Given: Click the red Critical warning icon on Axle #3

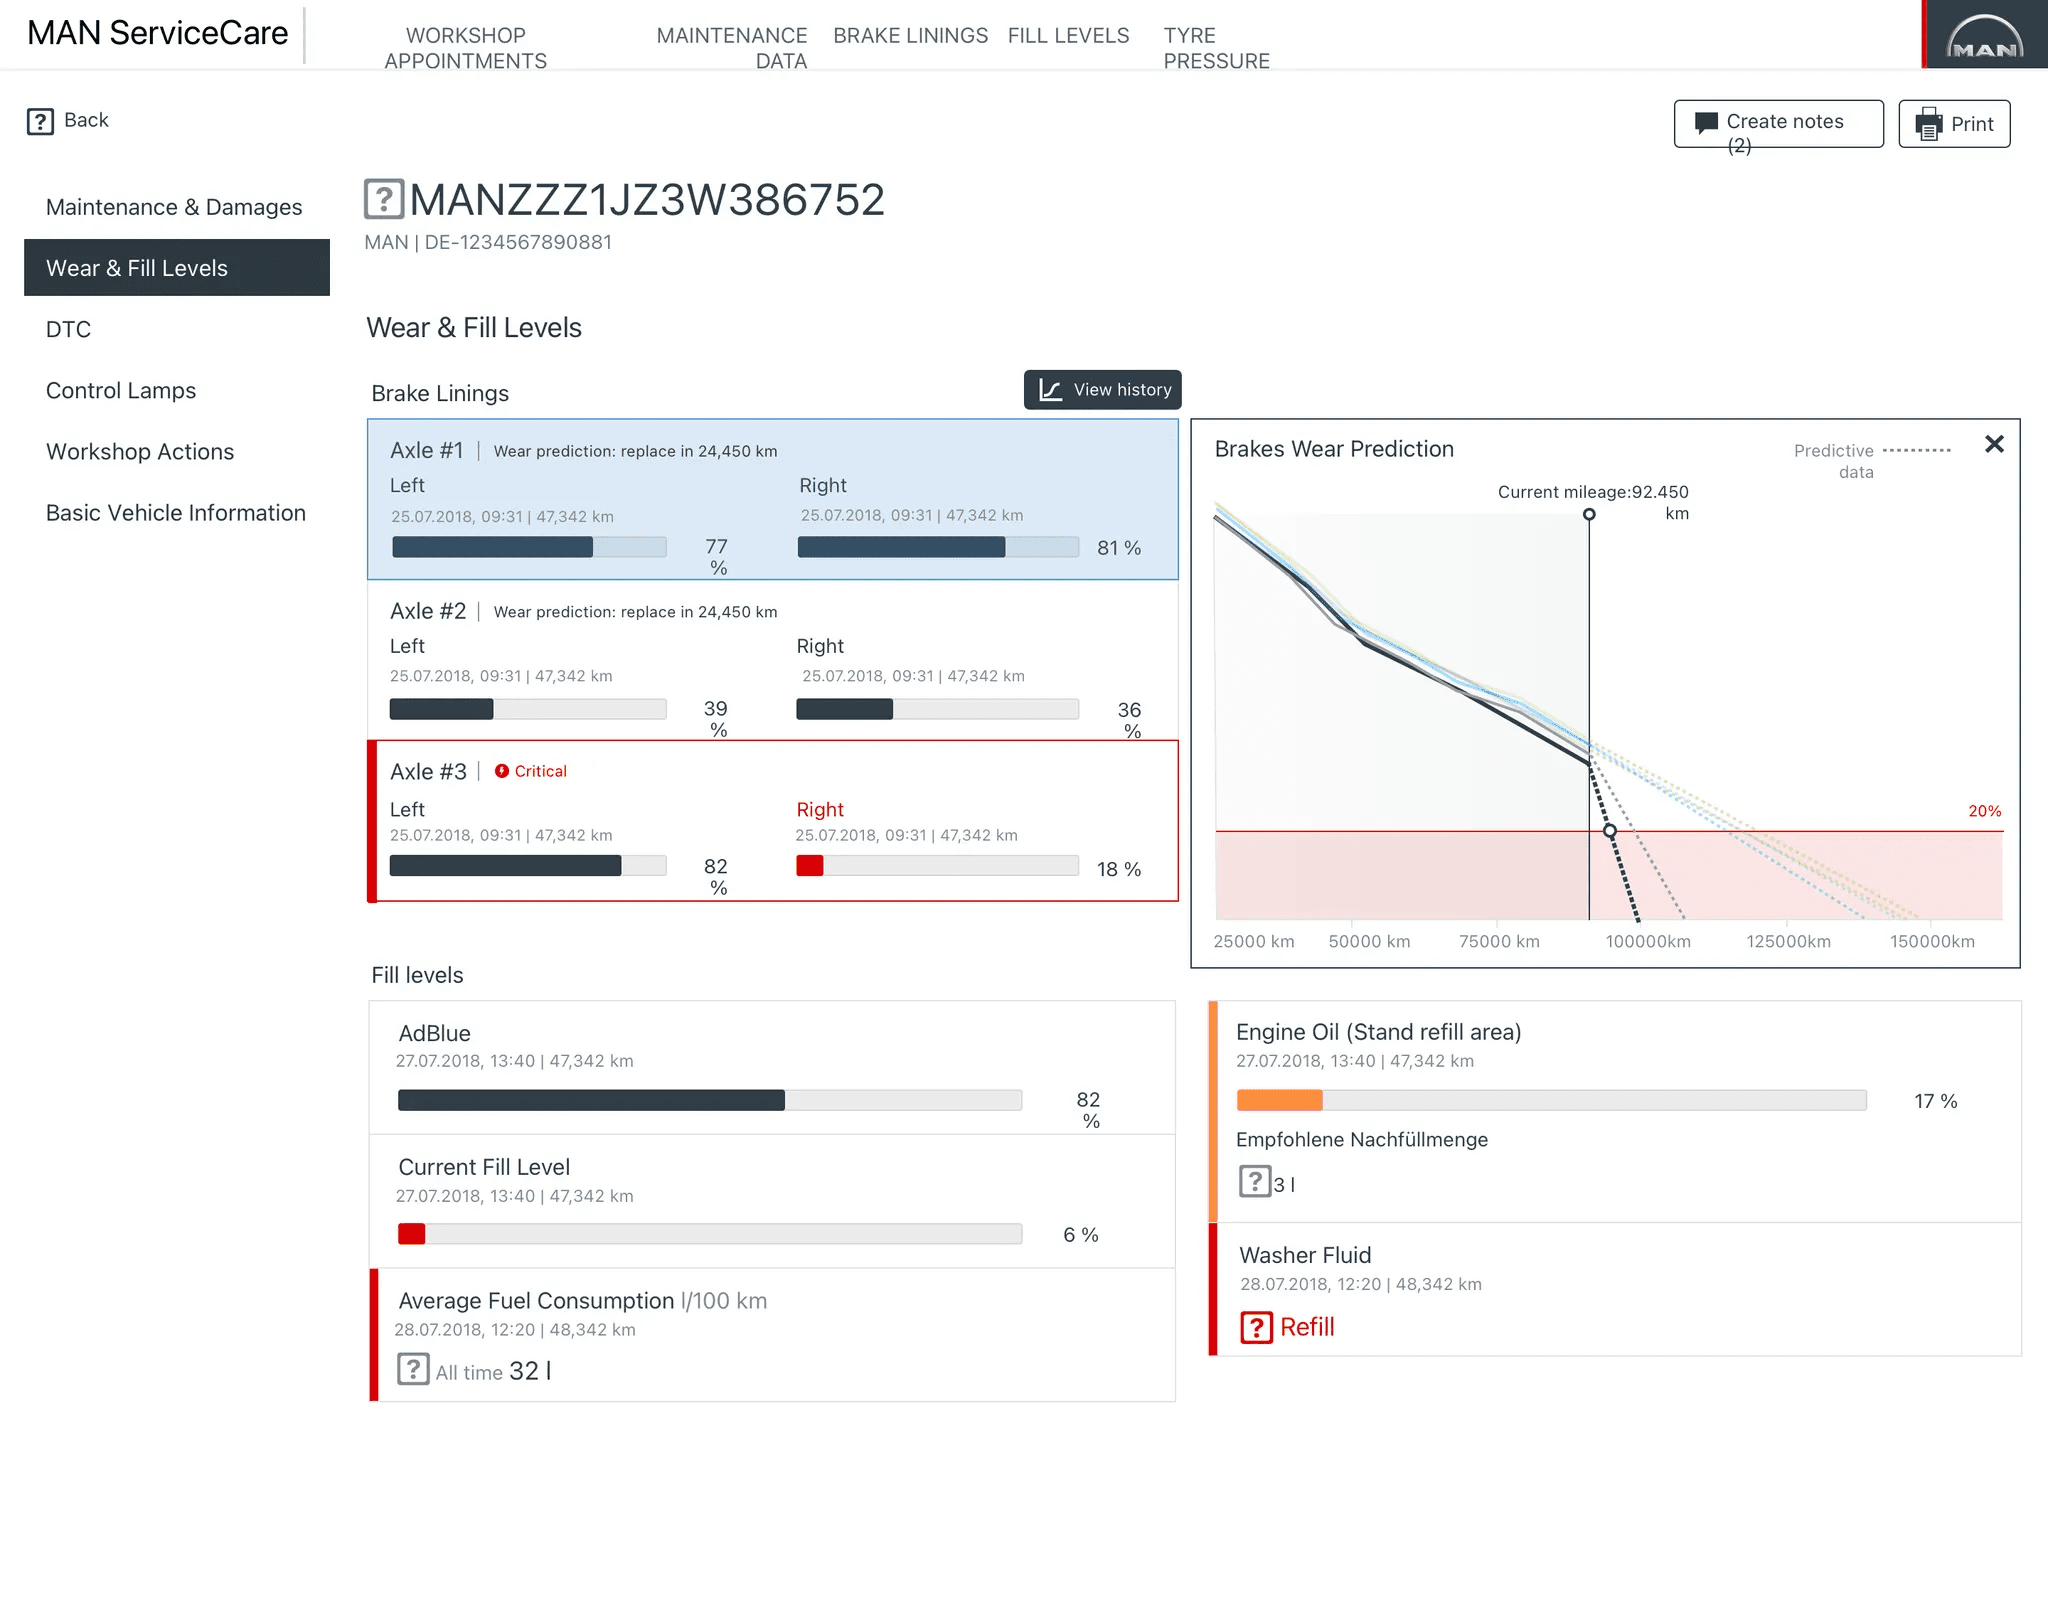Looking at the screenshot, I should (502, 771).
